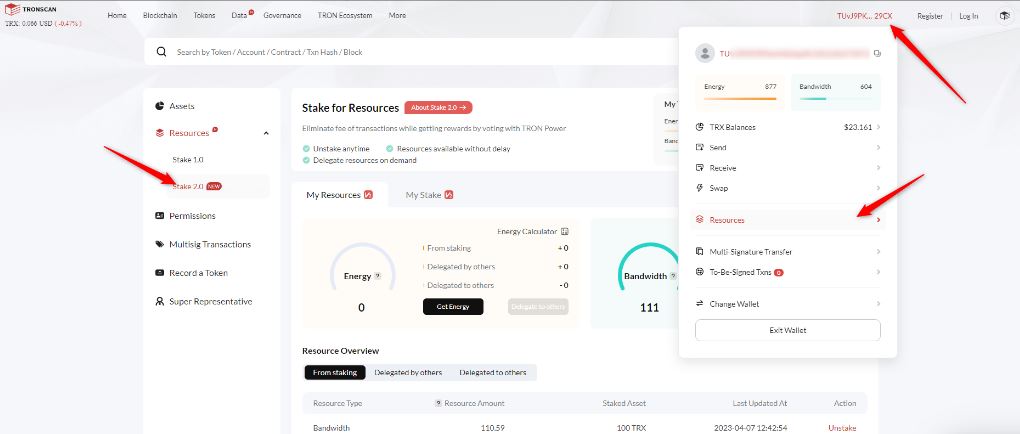Open the Tokens menu
The image size is (1020, 434).
point(204,15)
